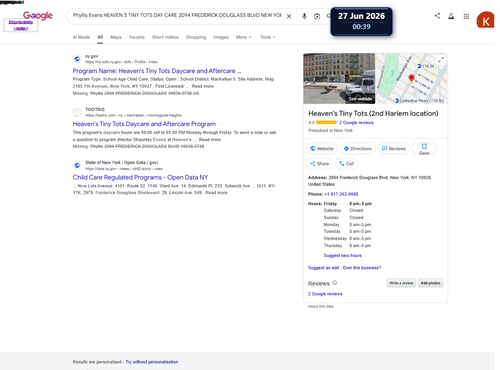Click the ny.gov result globe favicon
This screenshot has width=500, height=370.
pyautogui.click(x=77, y=59)
